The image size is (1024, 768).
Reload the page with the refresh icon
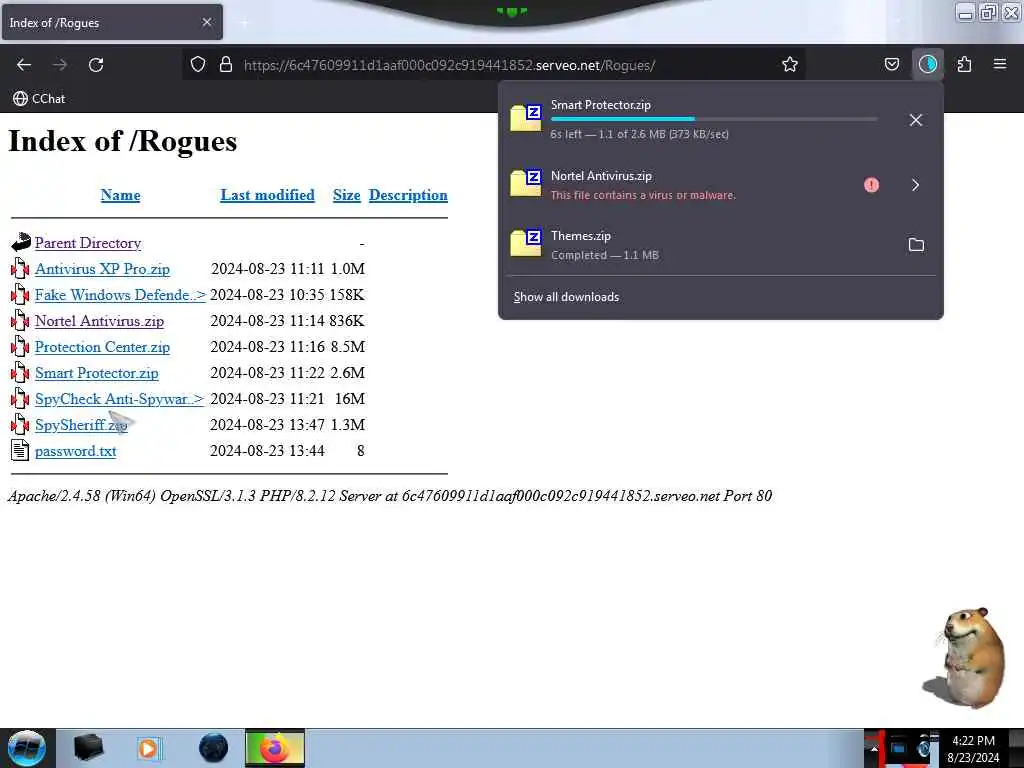96,65
